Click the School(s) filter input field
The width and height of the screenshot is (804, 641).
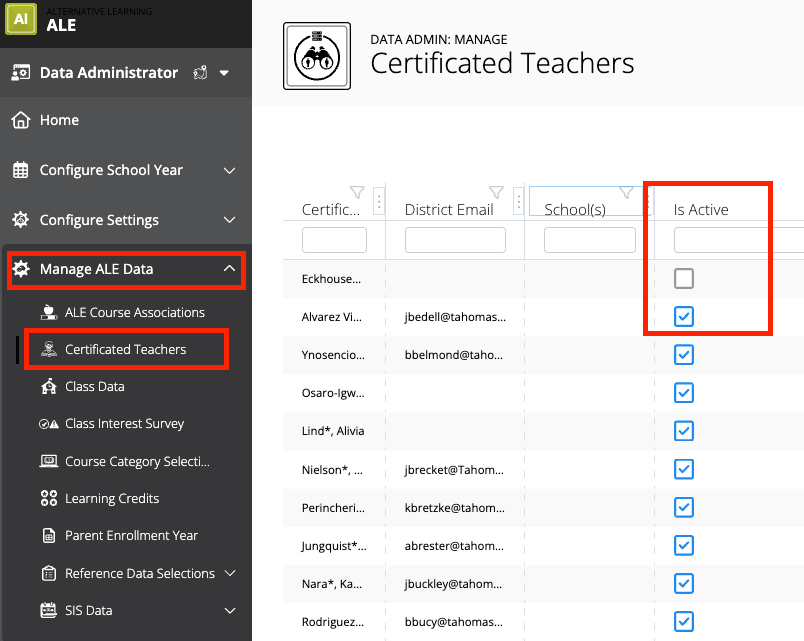pyautogui.click(x=588, y=239)
